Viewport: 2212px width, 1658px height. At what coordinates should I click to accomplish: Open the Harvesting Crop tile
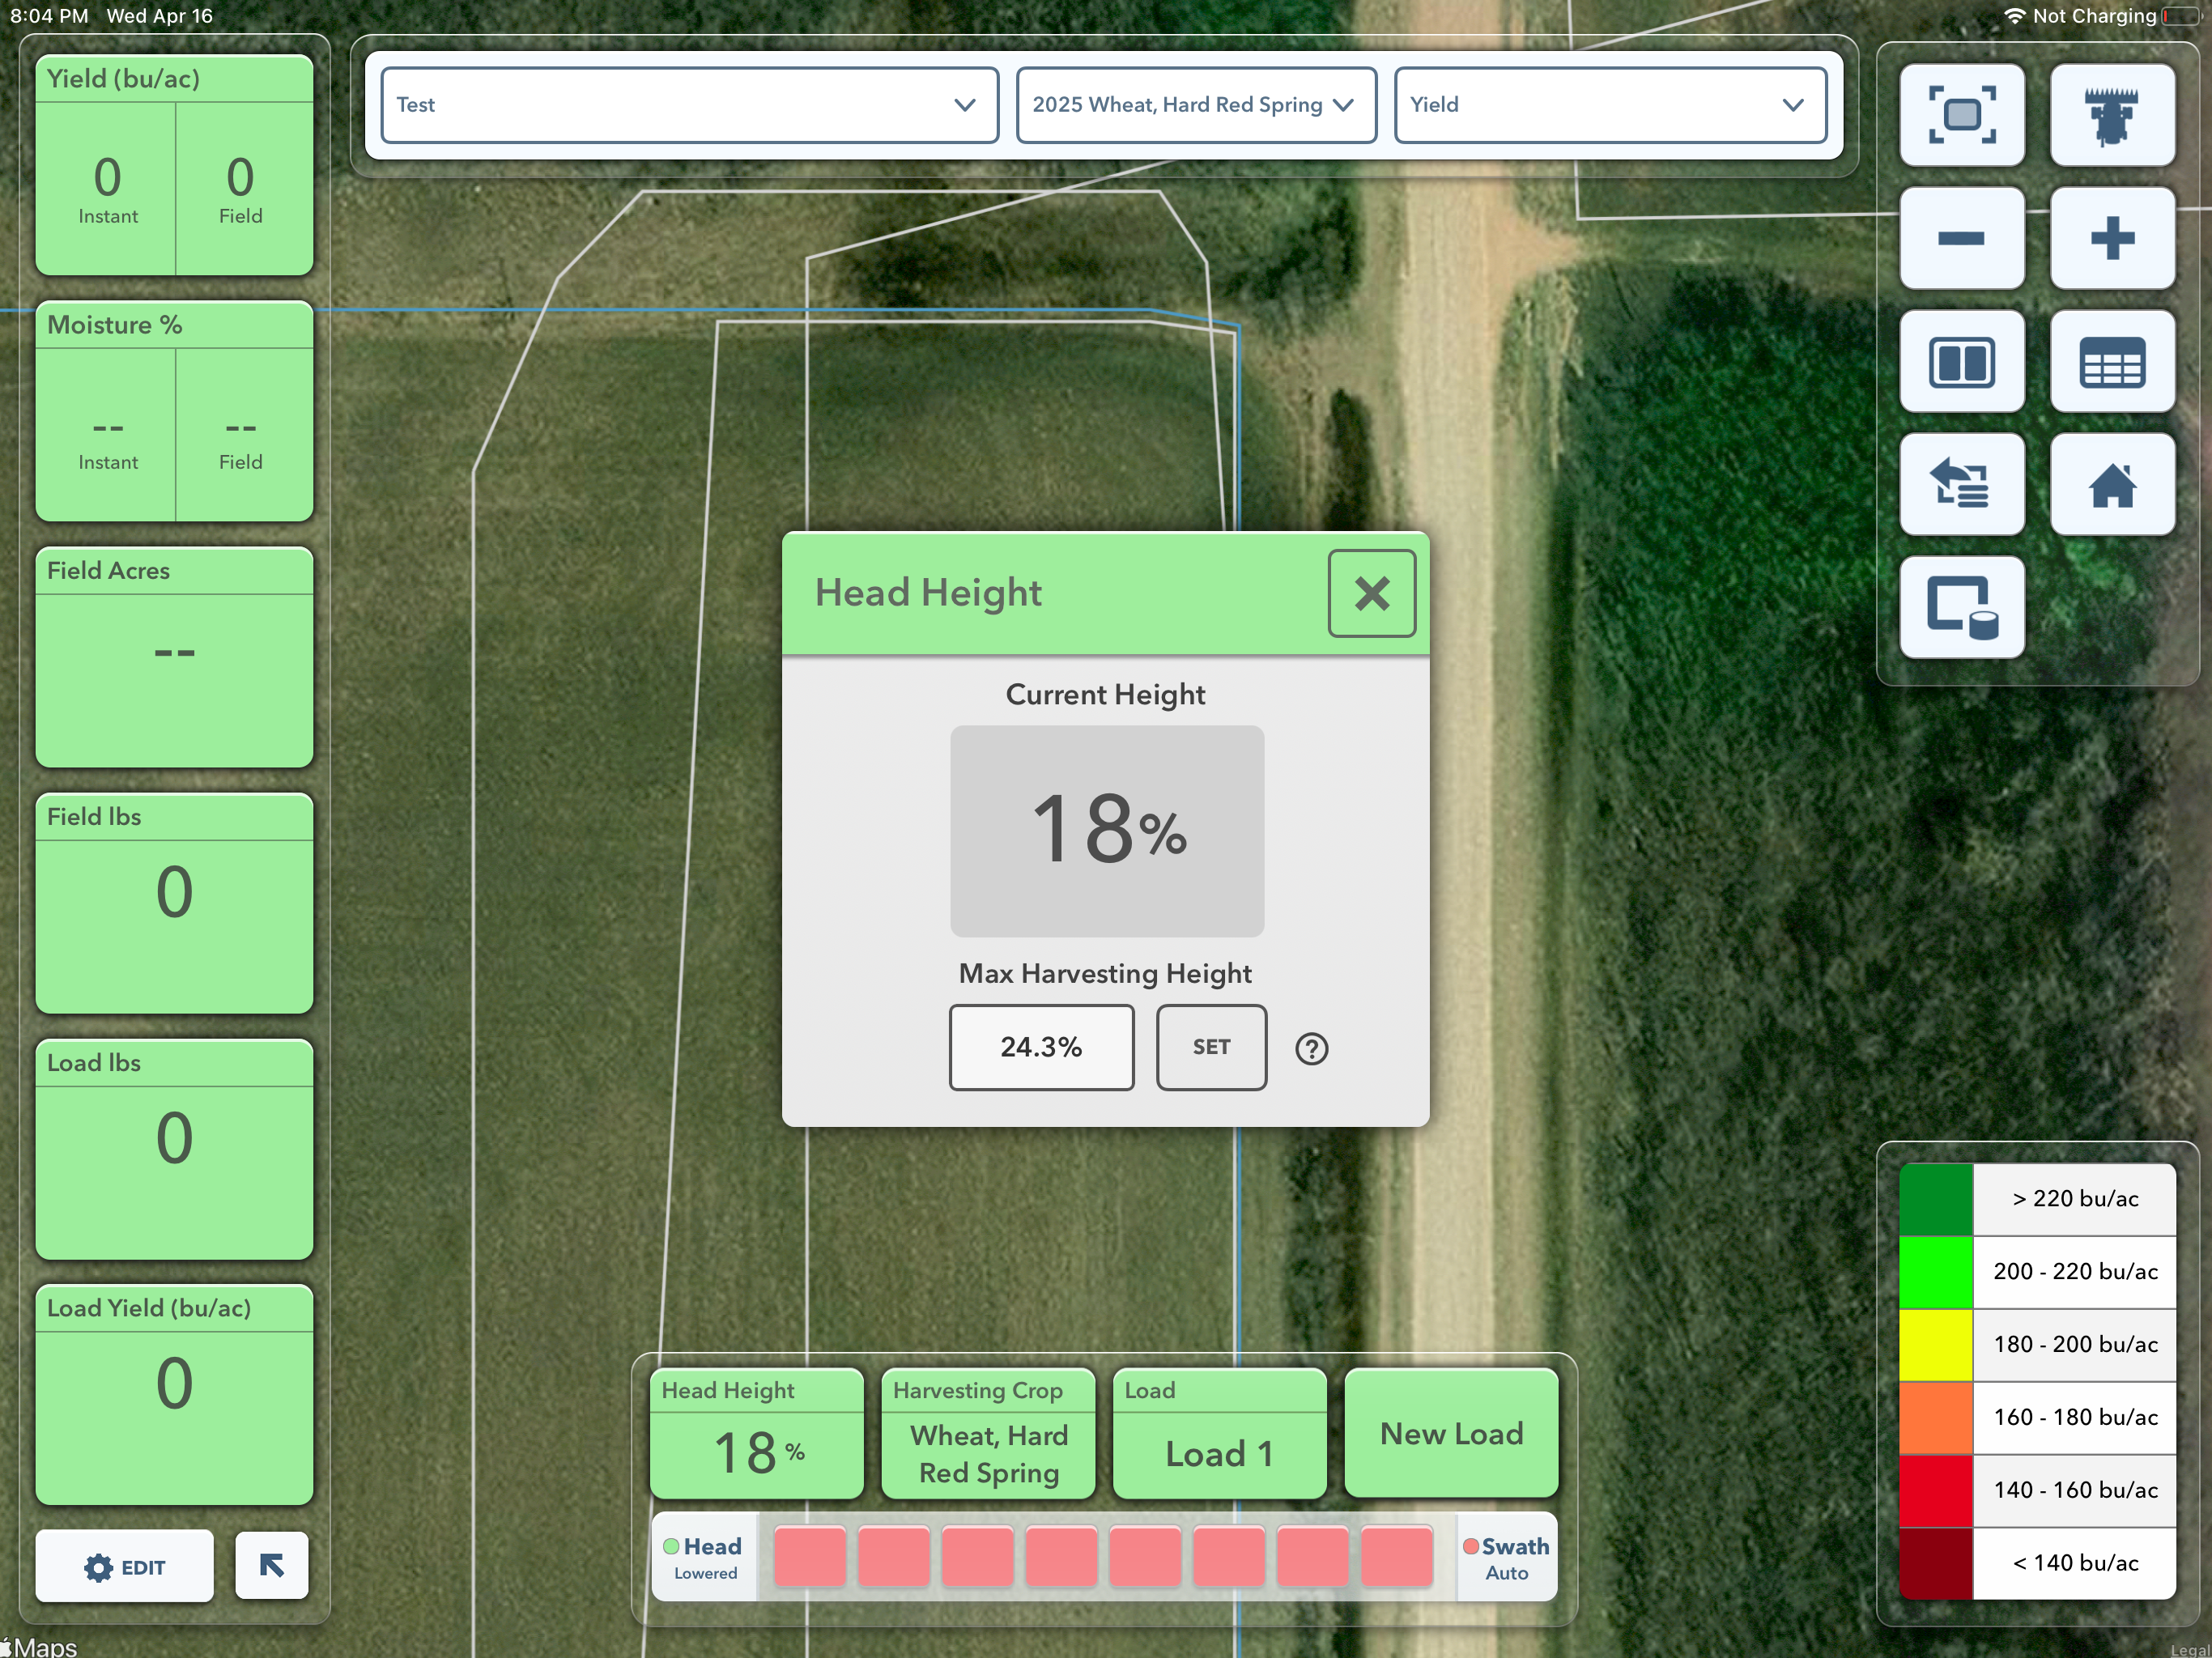point(988,1433)
